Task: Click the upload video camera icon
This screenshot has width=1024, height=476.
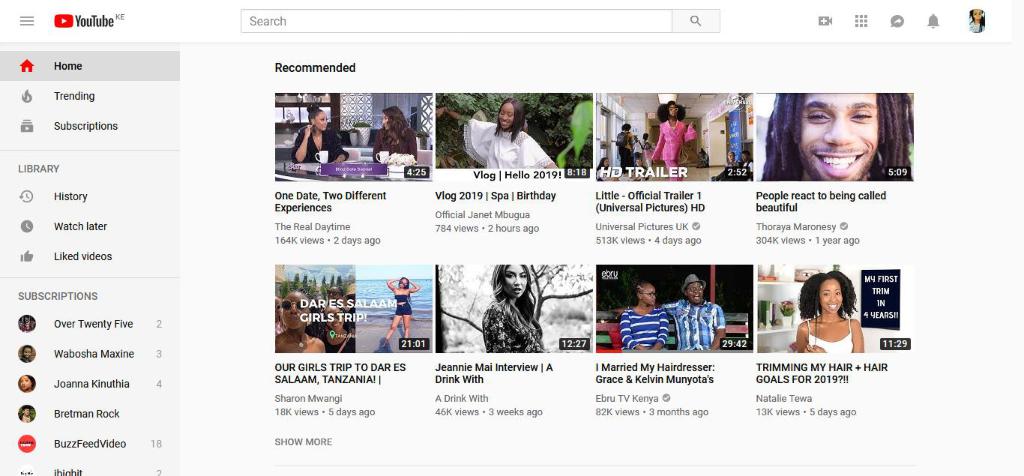Action: click(825, 21)
